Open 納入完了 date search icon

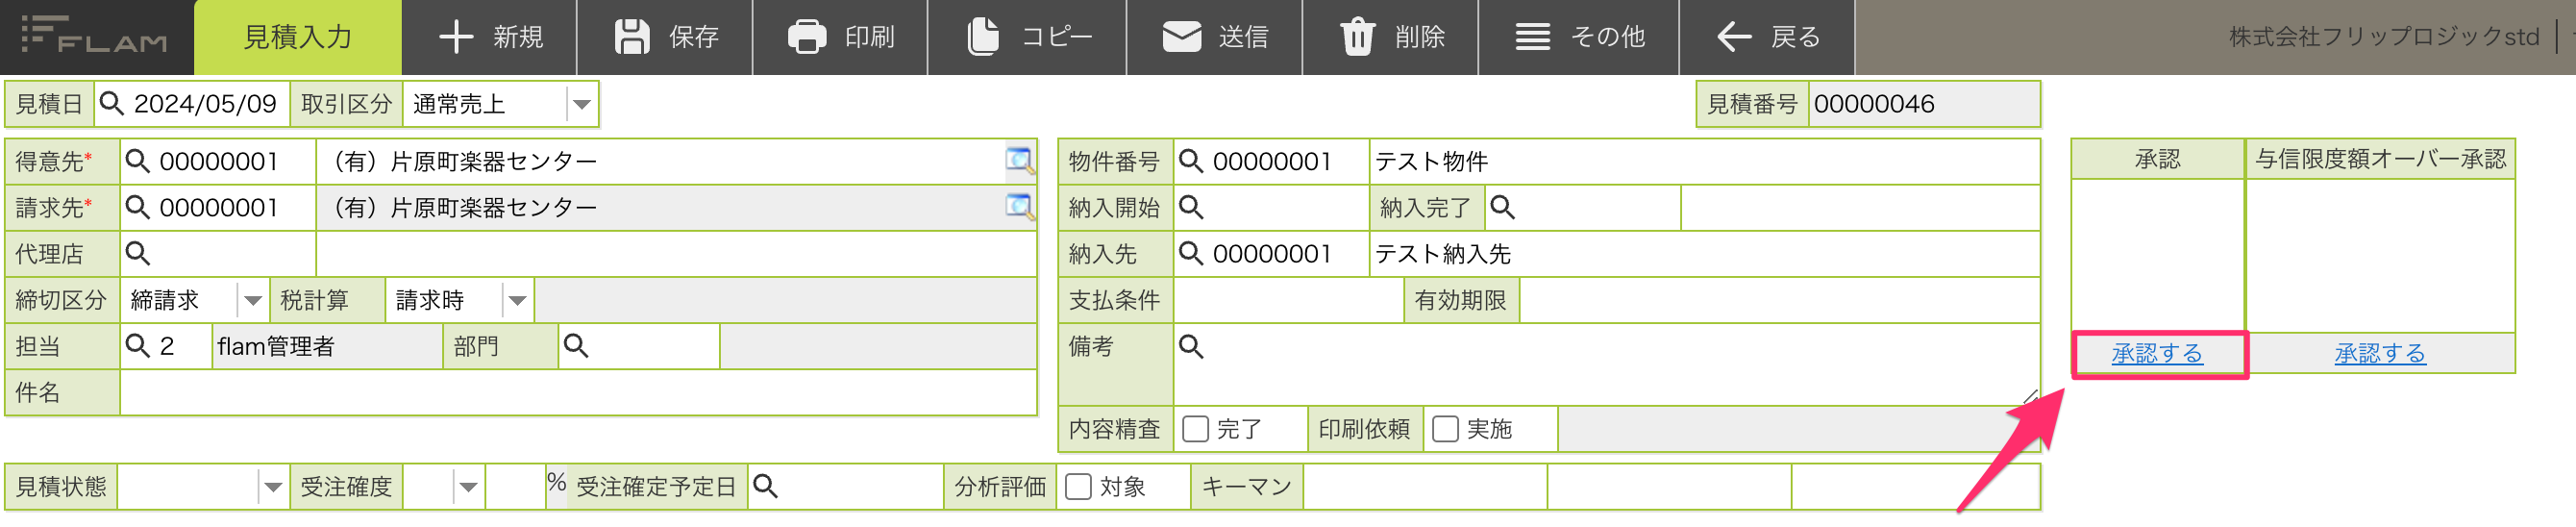[x=1502, y=208]
